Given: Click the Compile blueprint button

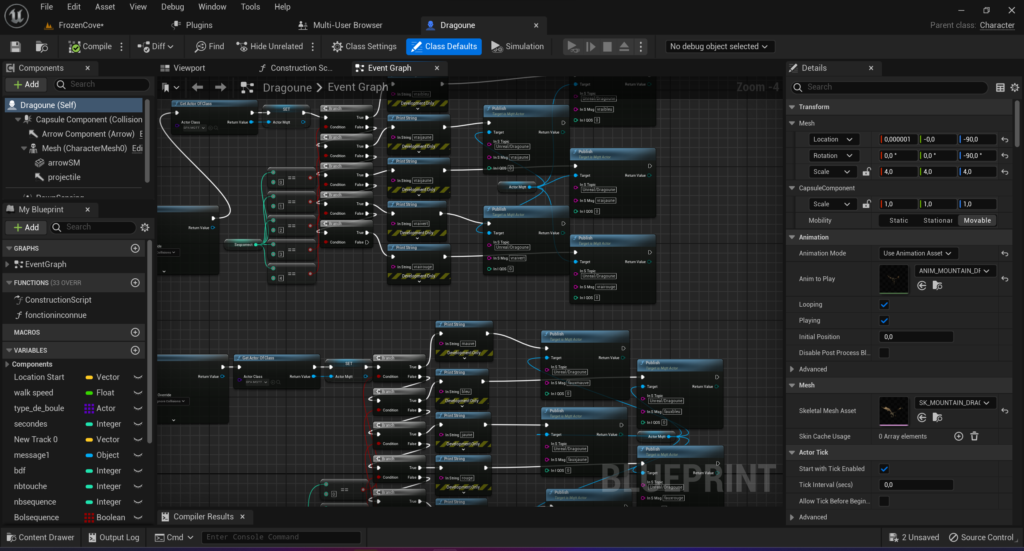Looking at the screenshot, I should 91,46.
